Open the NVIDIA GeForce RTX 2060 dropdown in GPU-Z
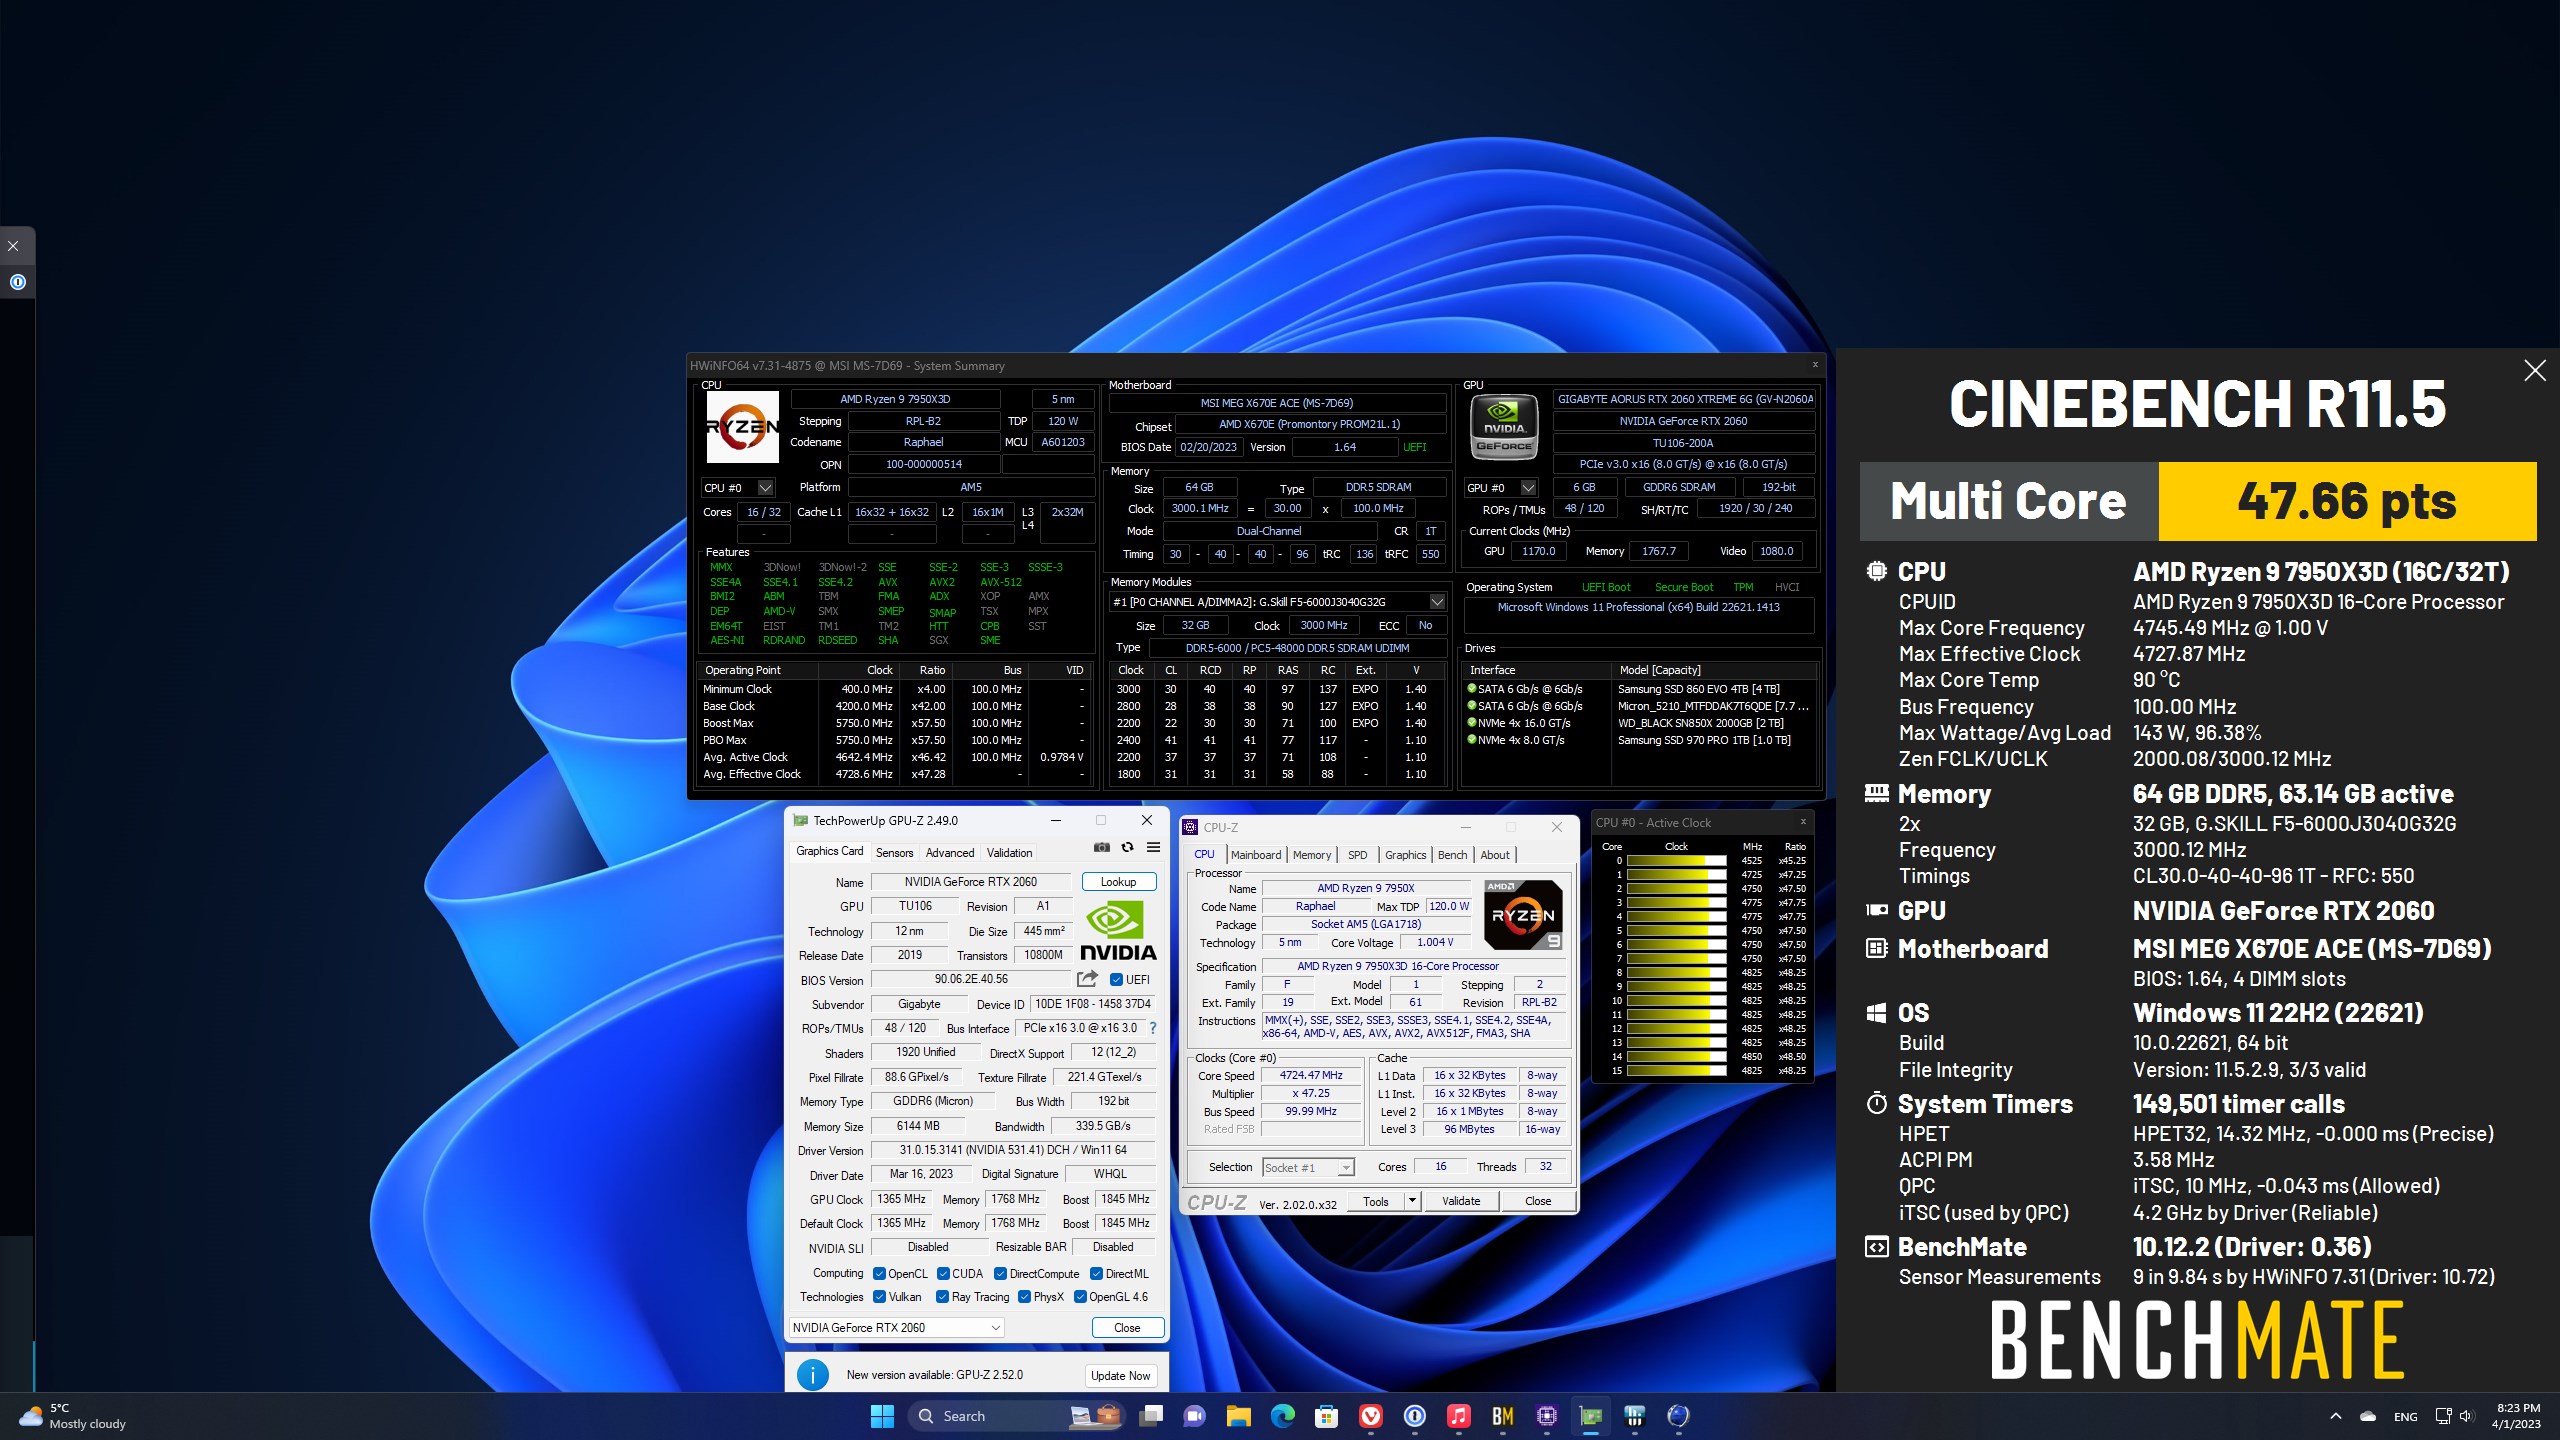 coord(896,1328)
